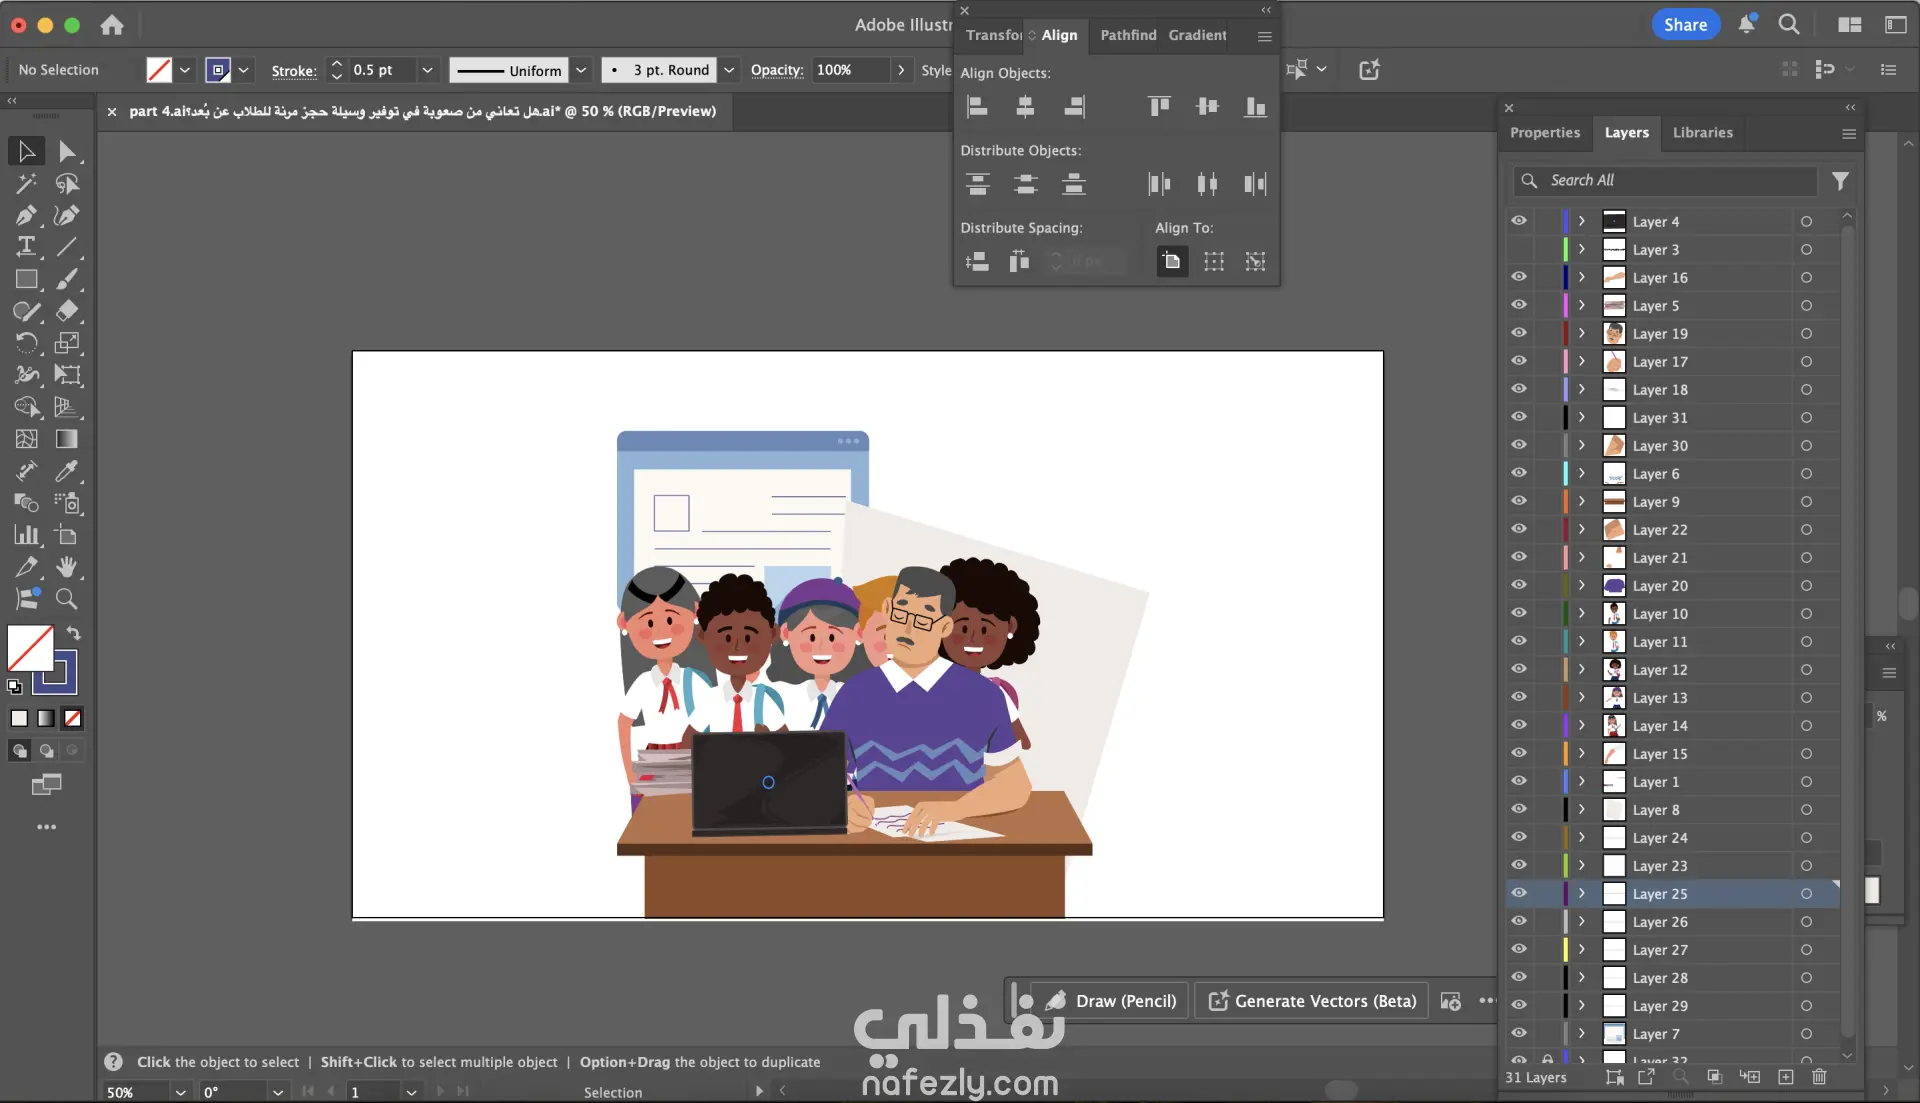Select the Type tool
Image resolution: width=1920 pixels, height=1103 pixels.
pos(26,247)
